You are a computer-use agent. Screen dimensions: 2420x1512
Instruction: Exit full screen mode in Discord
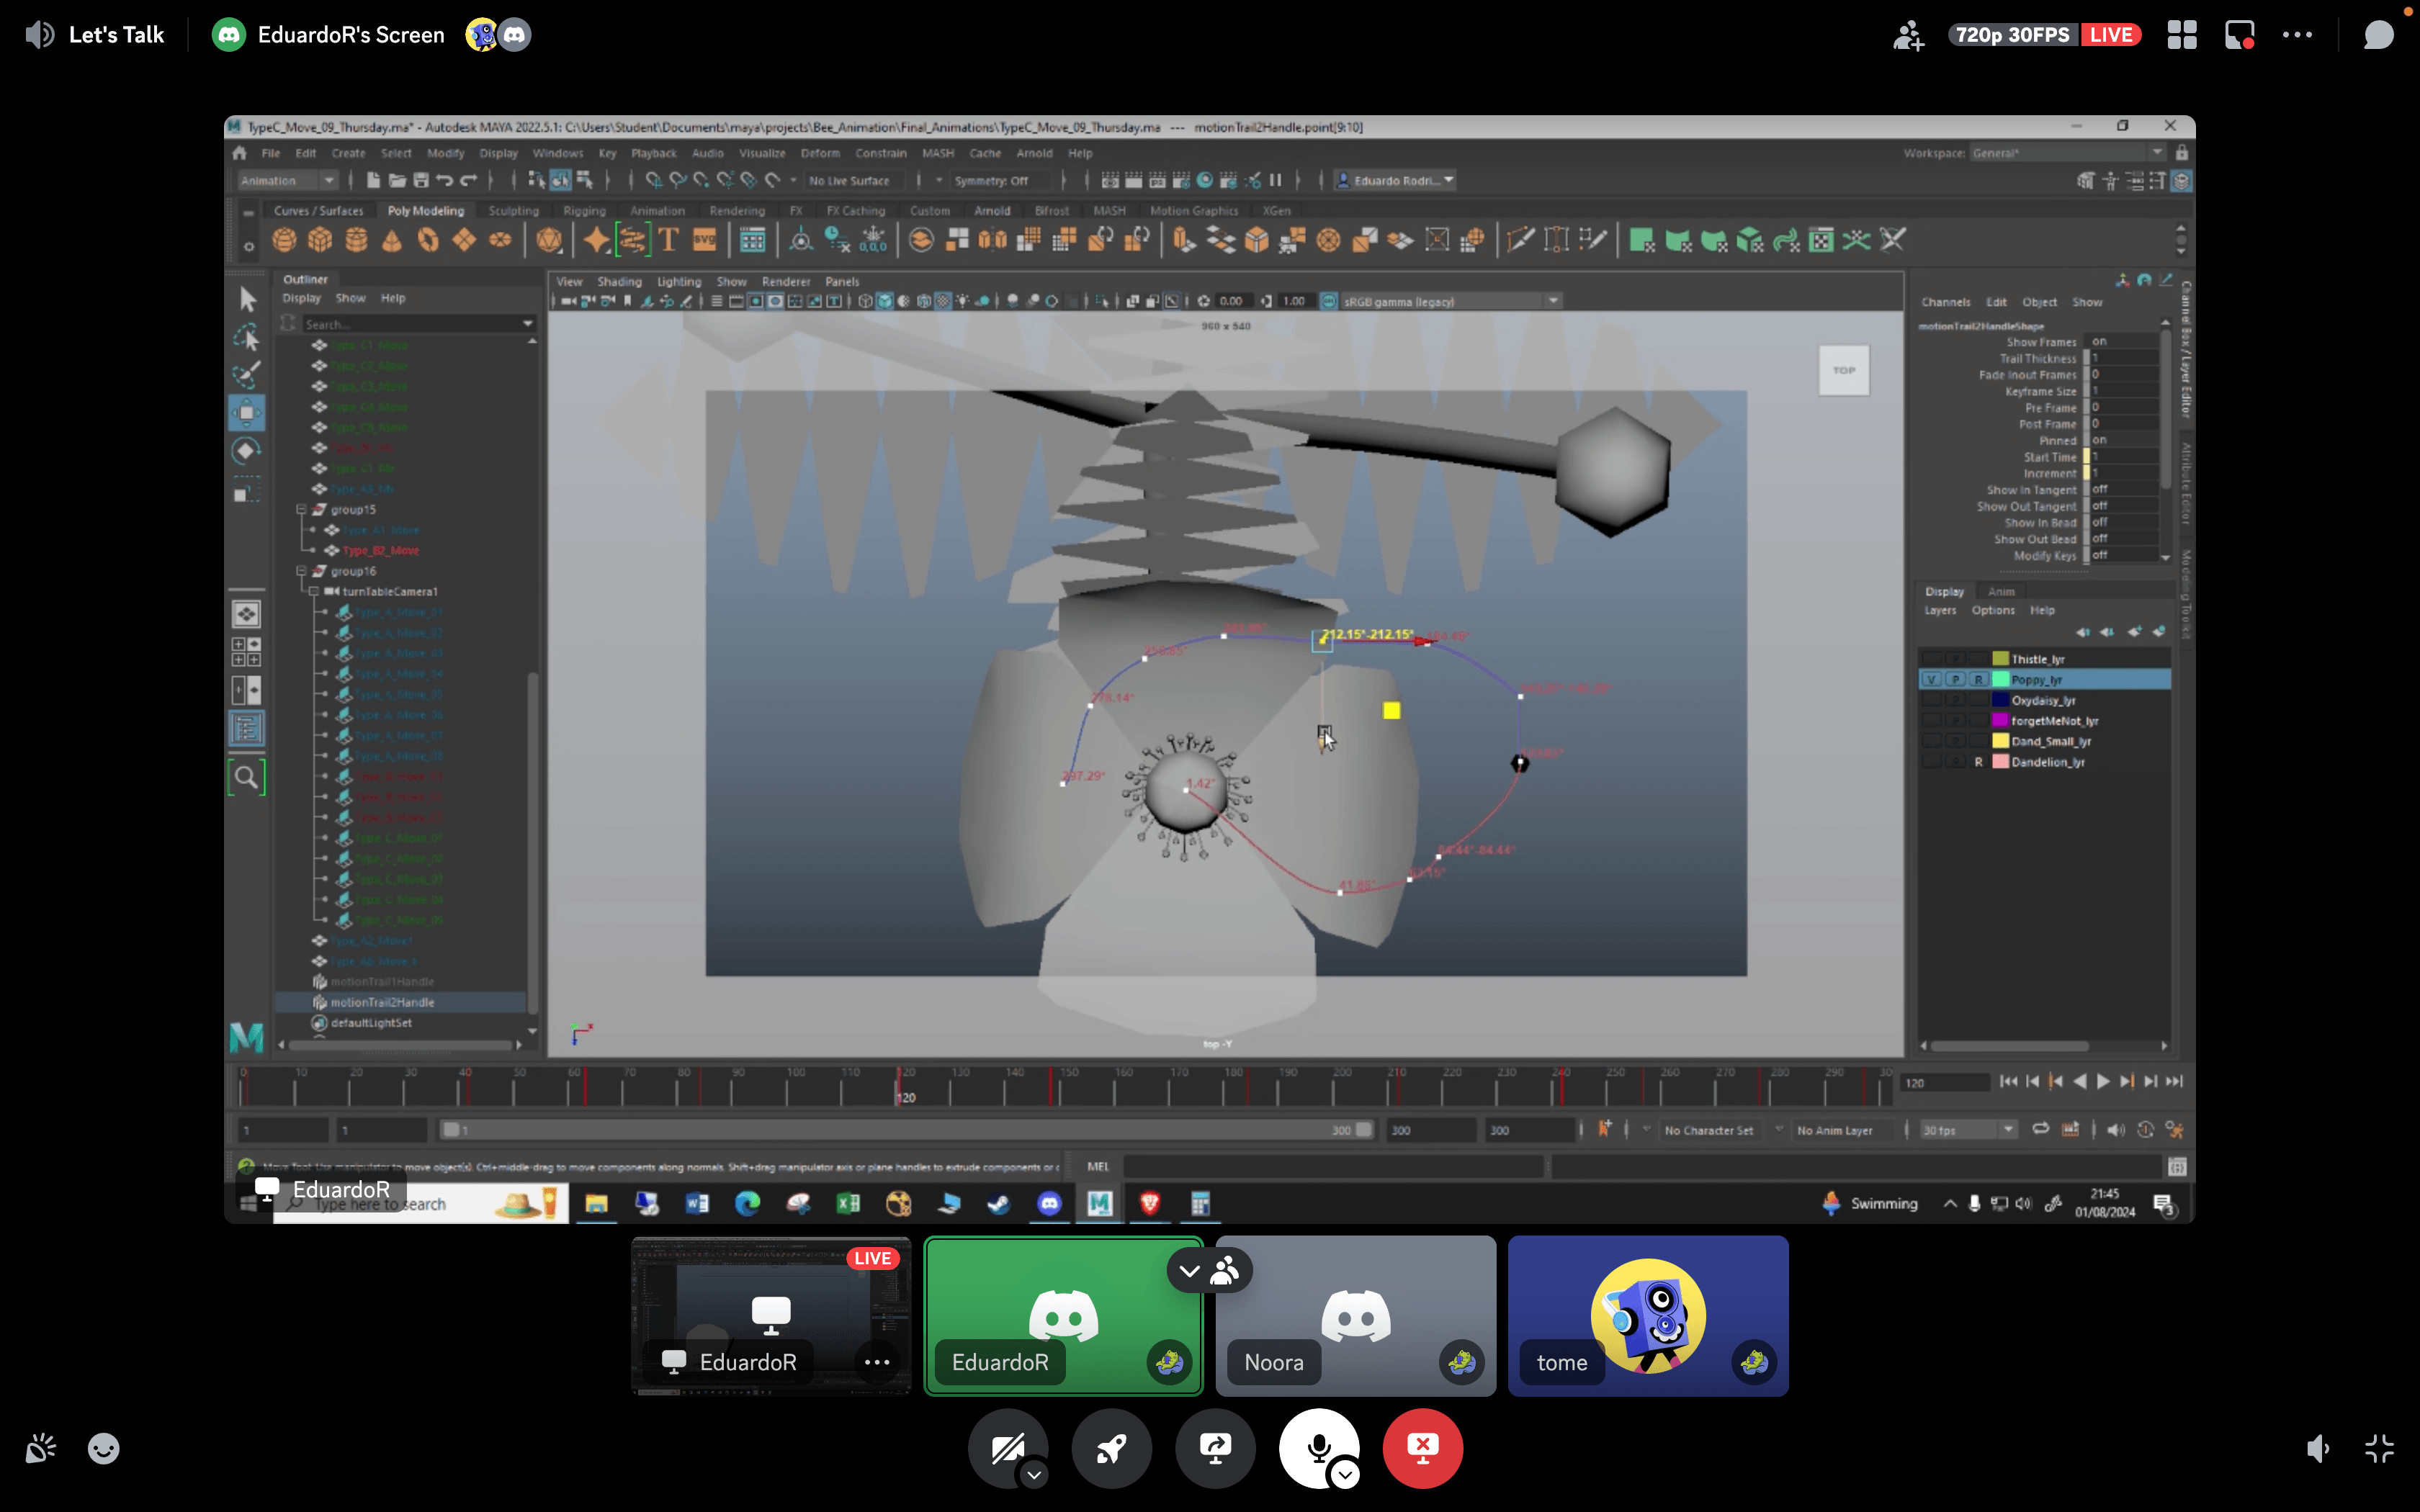(x=2379, y=1448)
